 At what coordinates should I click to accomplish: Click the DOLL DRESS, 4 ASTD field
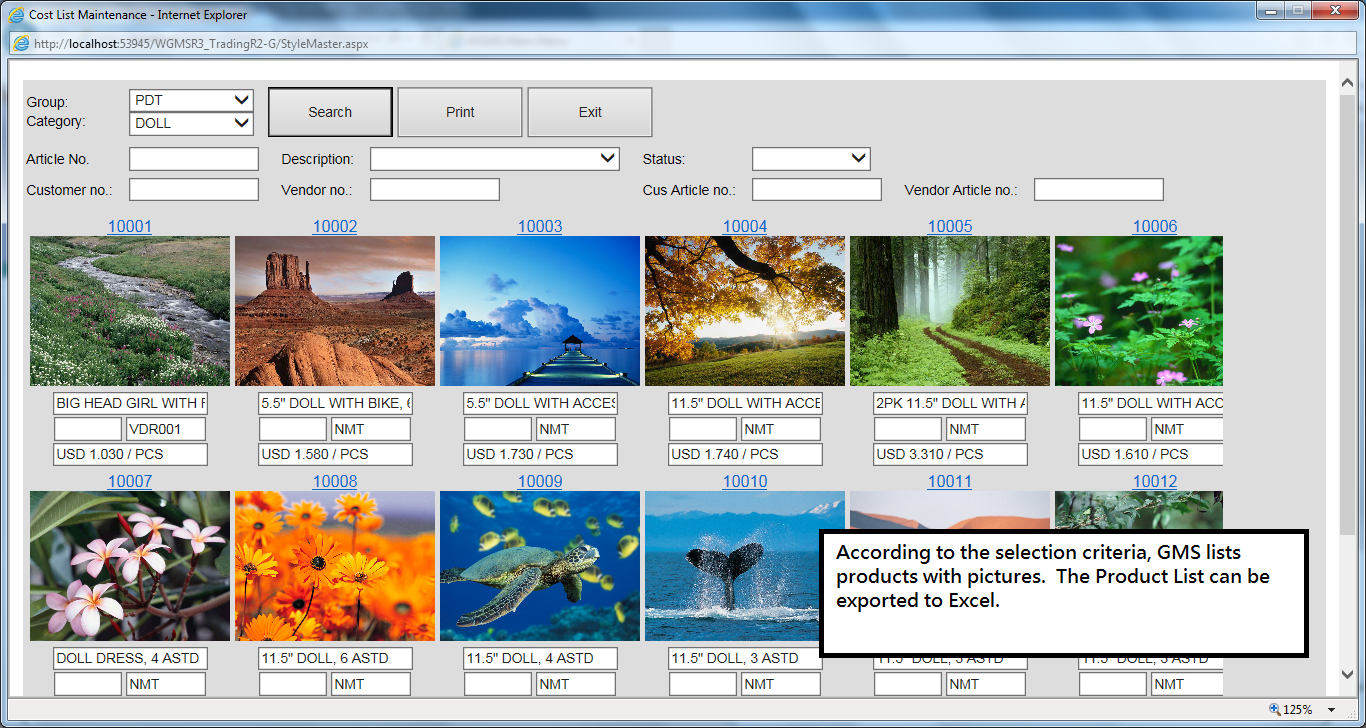coord(131,658)
